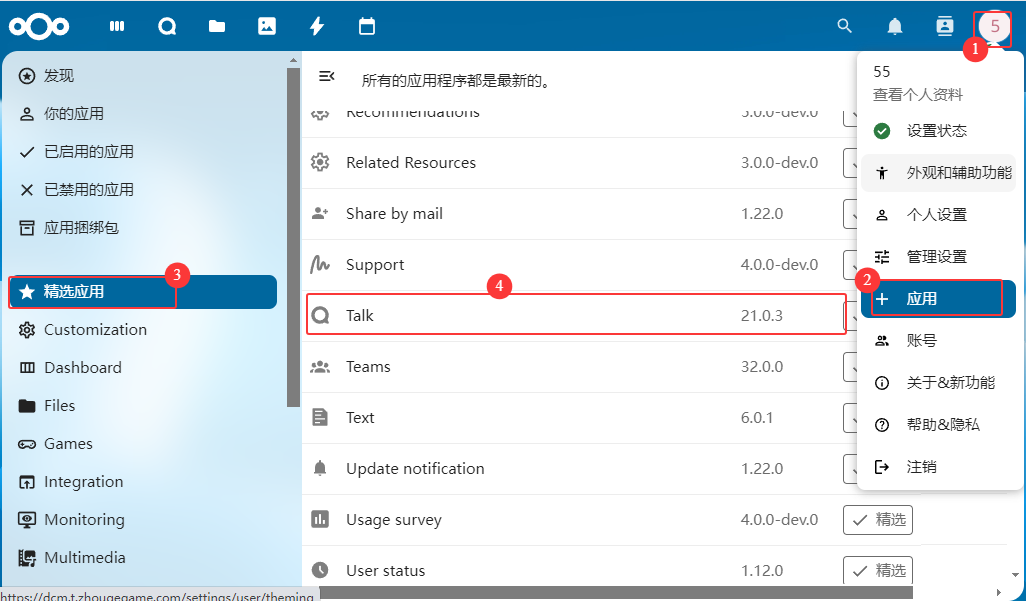1026x601 pixels.
Task: Open the Photos app icon
Action: 267,27
